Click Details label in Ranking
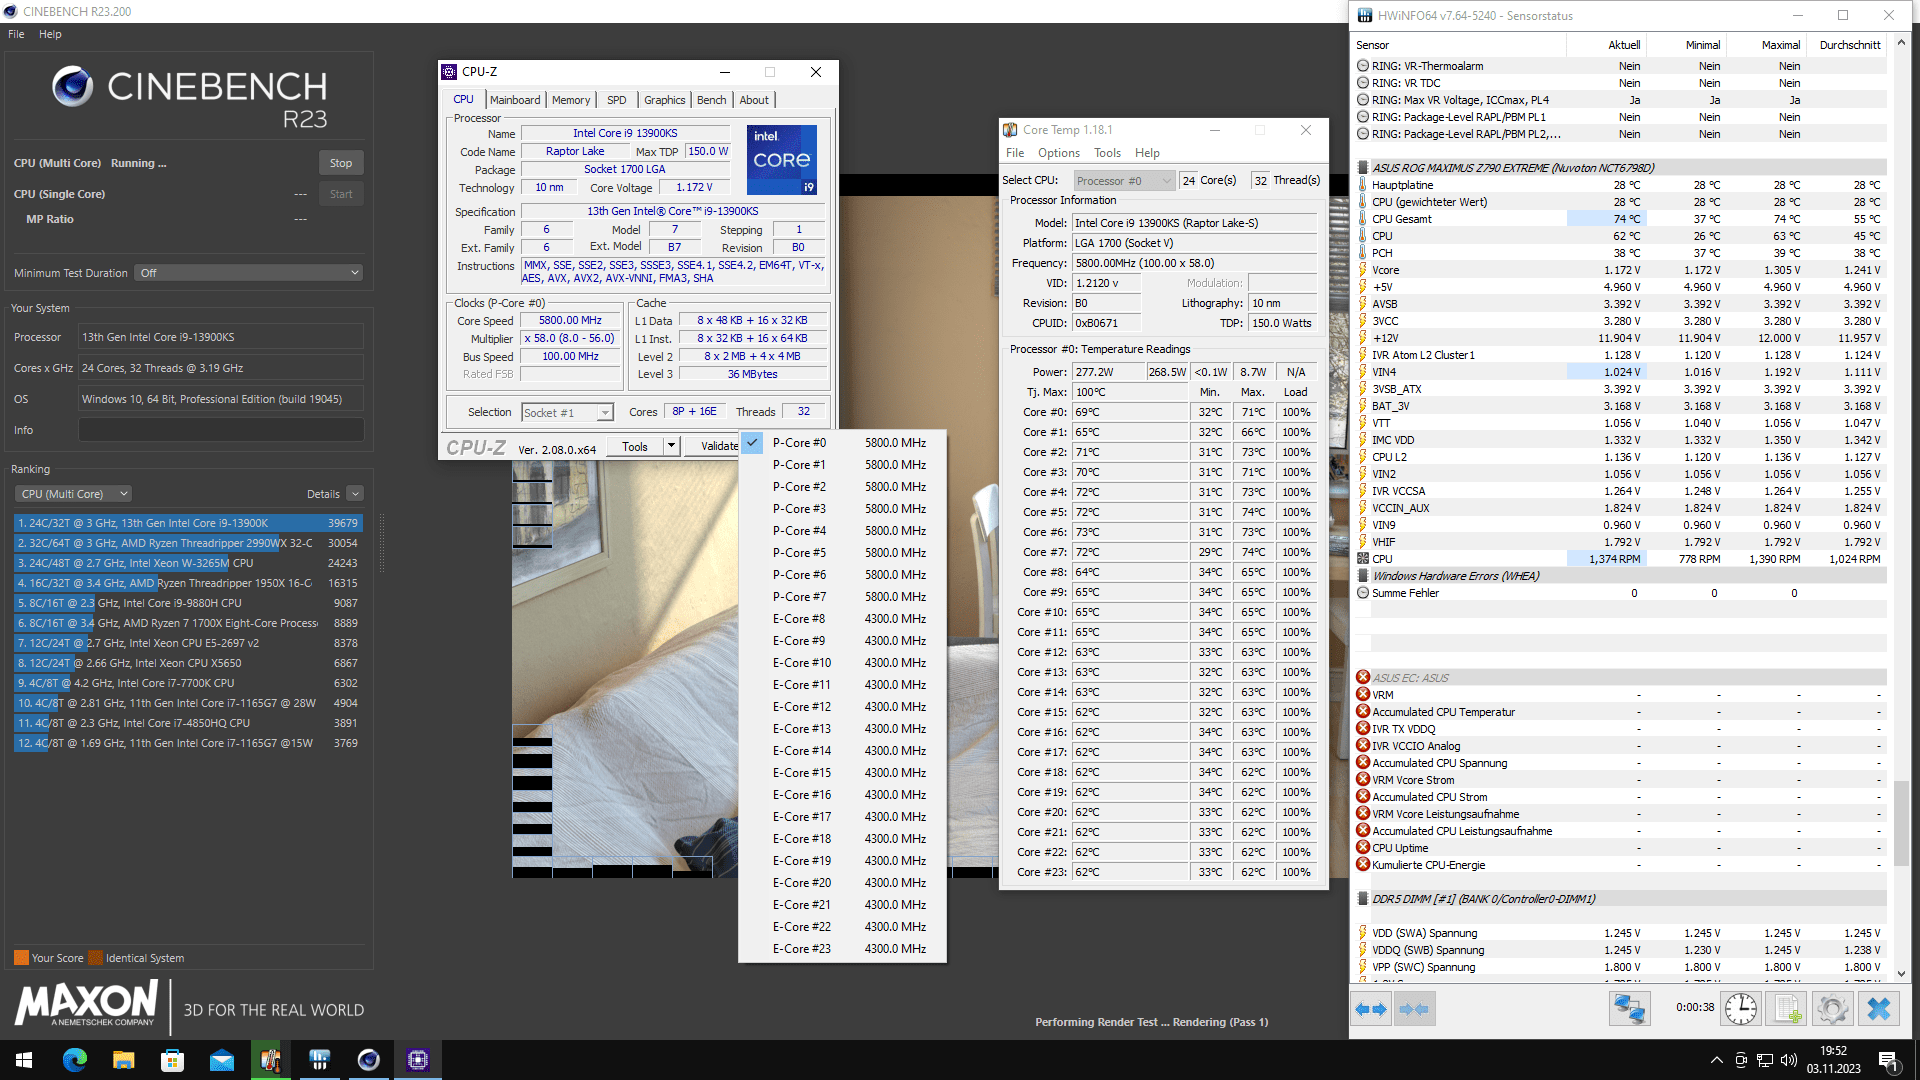Image resolution: width=1920 pixels, height=1080 pixels. 323,494
